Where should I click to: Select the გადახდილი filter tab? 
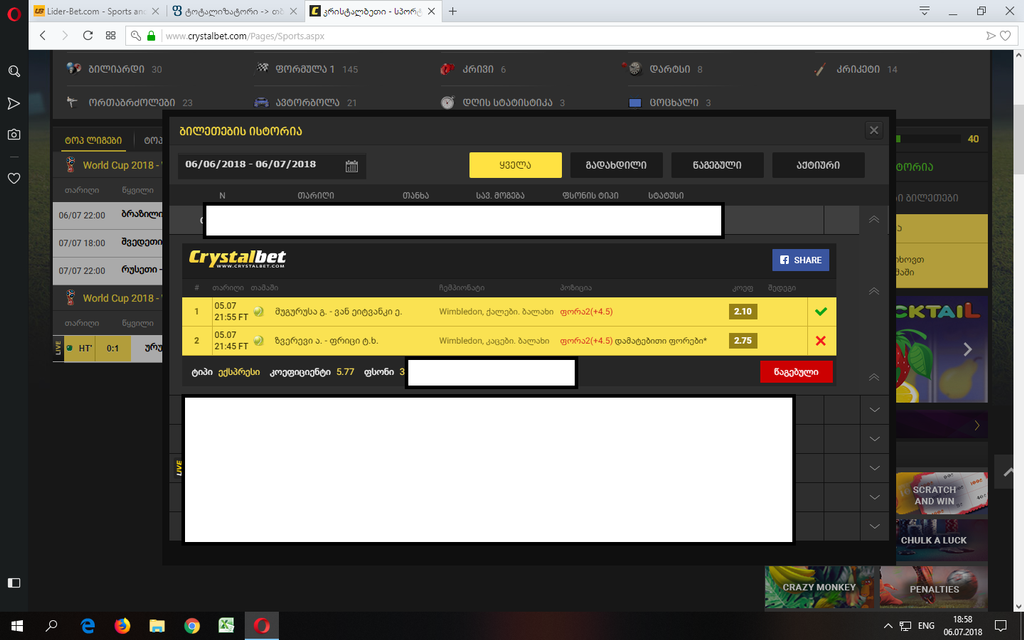point(616,165)
